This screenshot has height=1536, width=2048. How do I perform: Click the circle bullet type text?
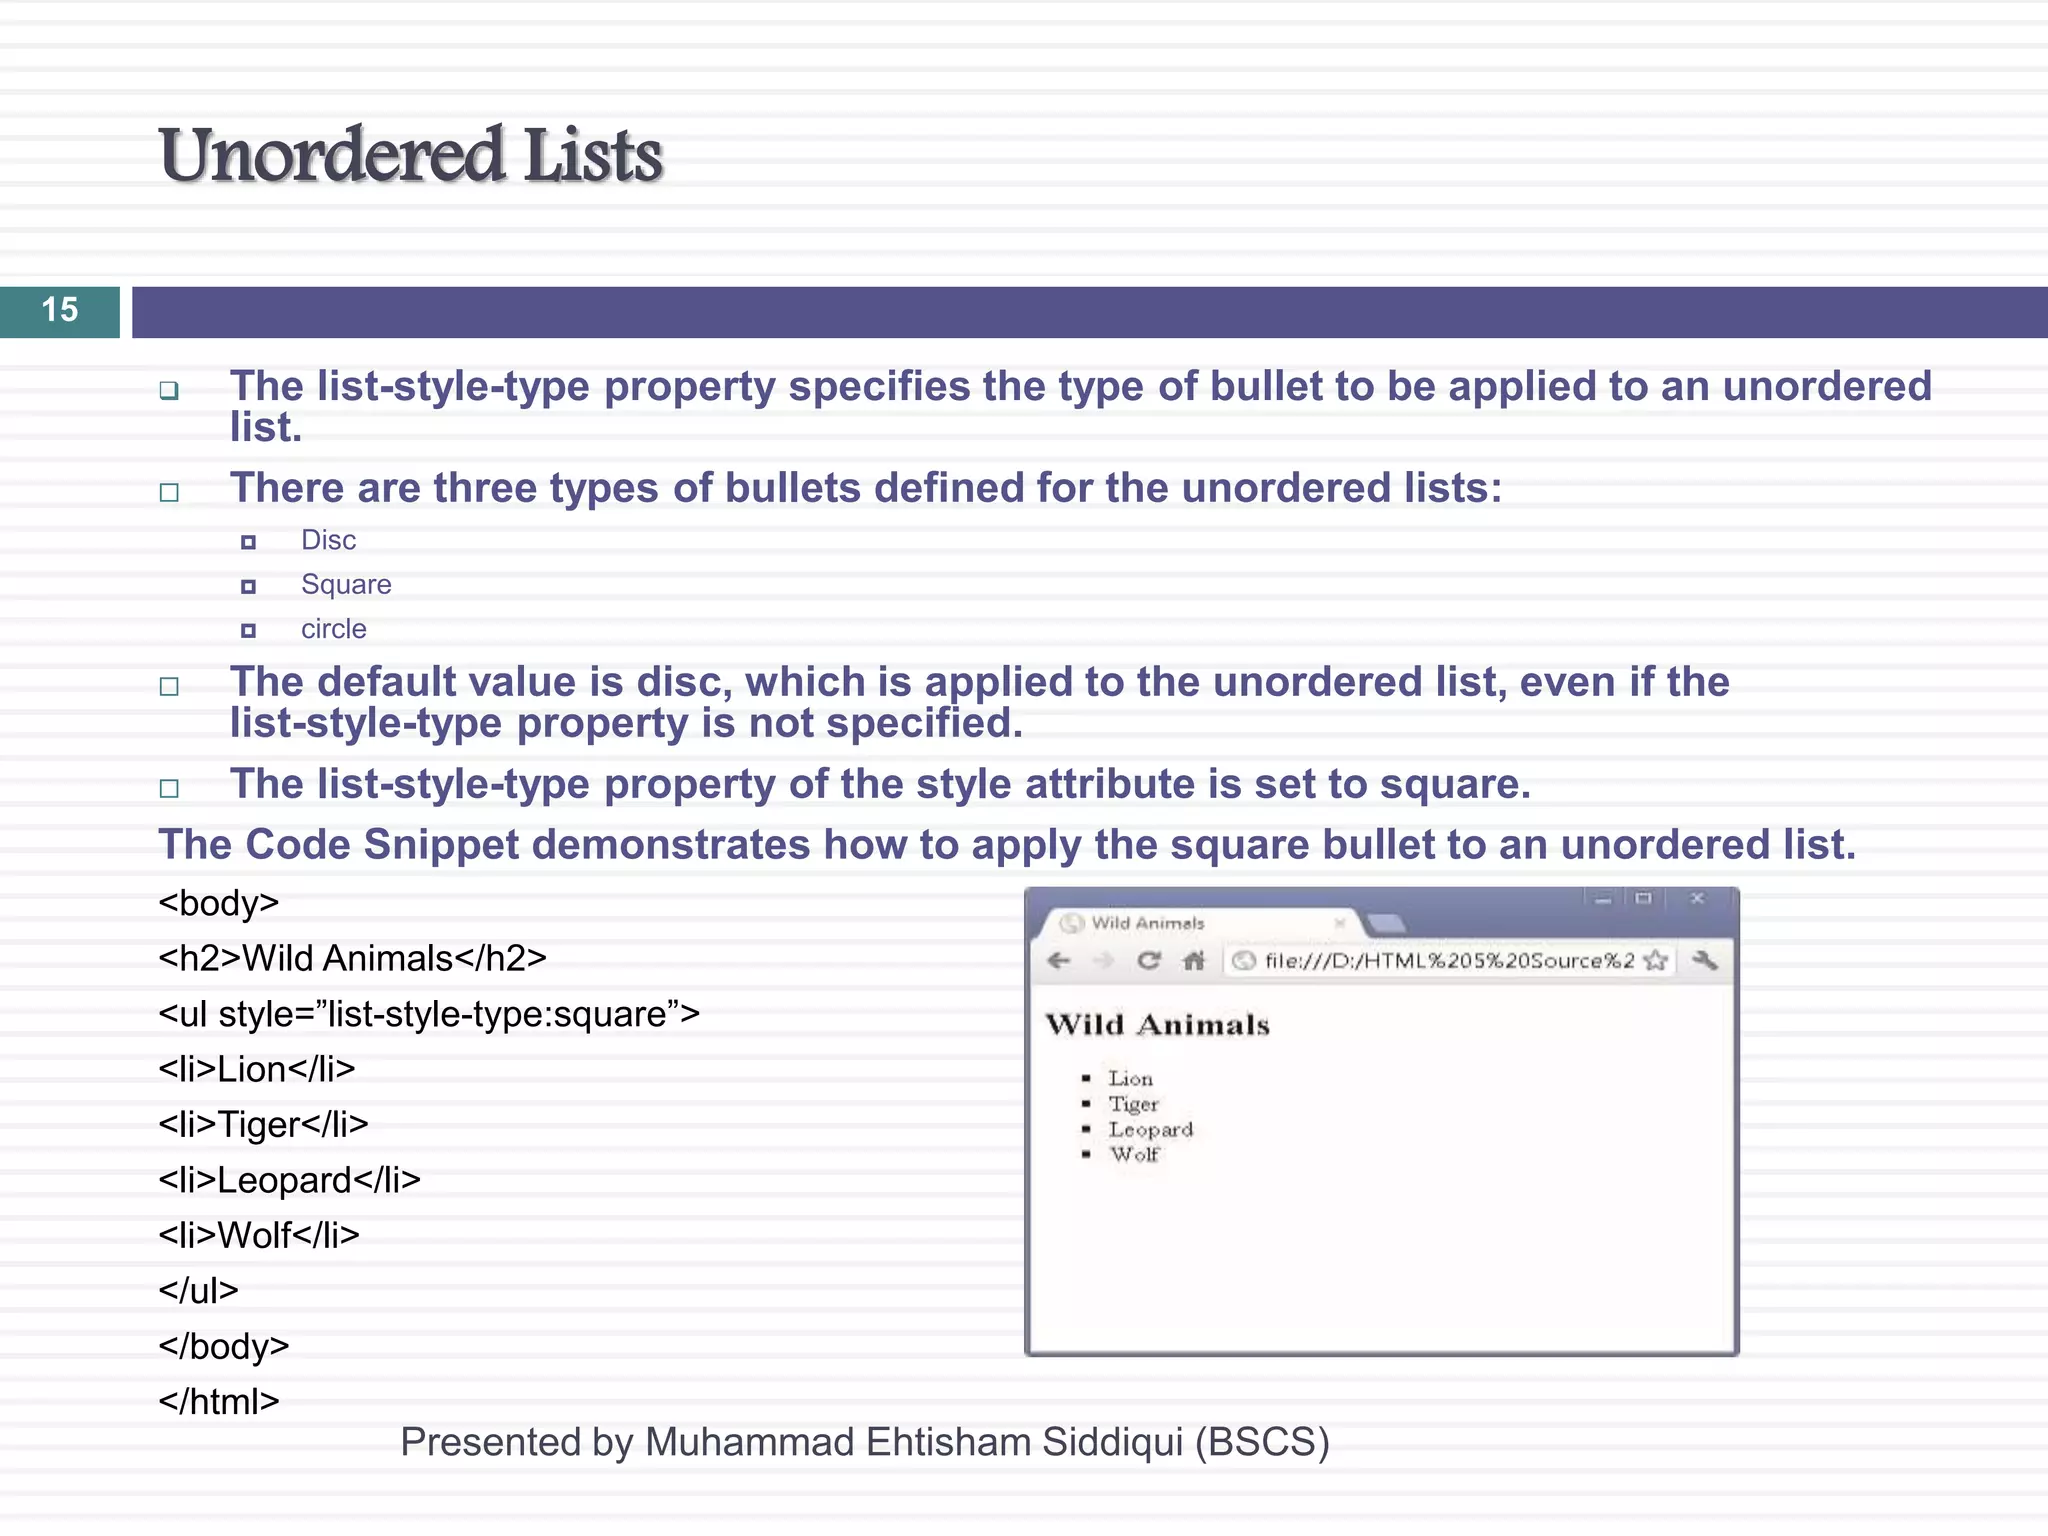334,629
